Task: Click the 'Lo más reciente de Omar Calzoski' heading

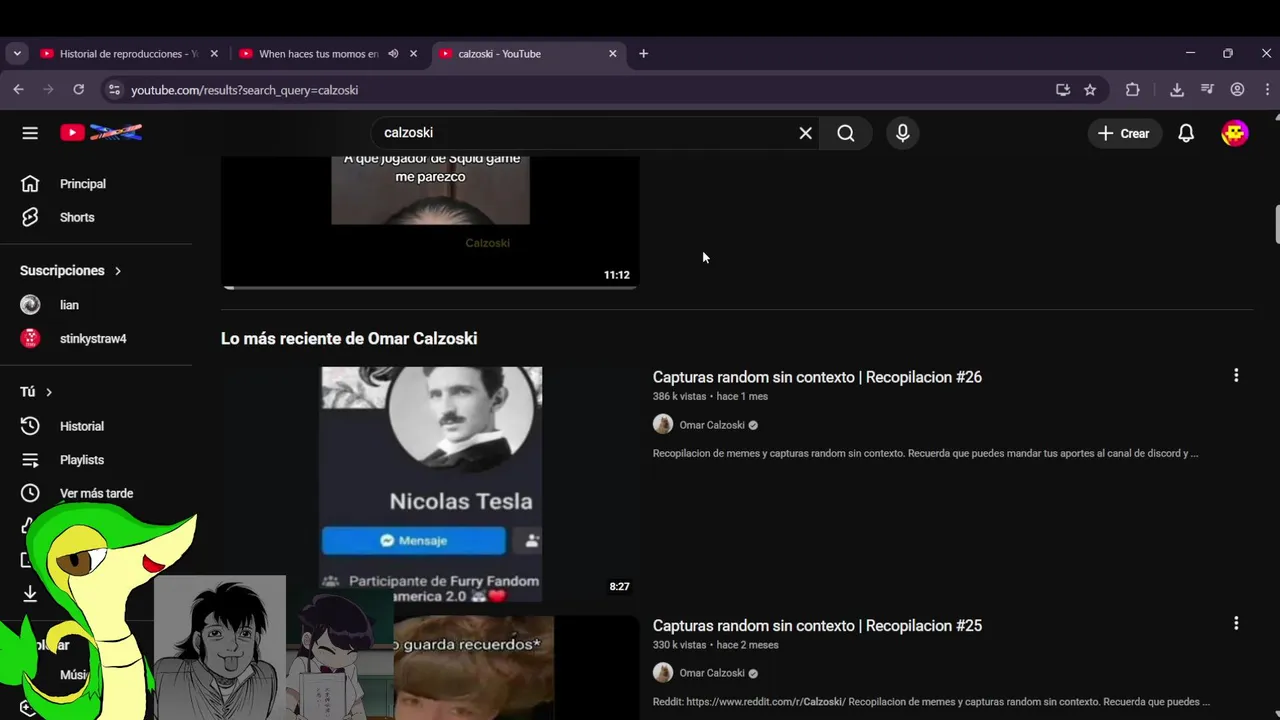Action: (349, 339)
